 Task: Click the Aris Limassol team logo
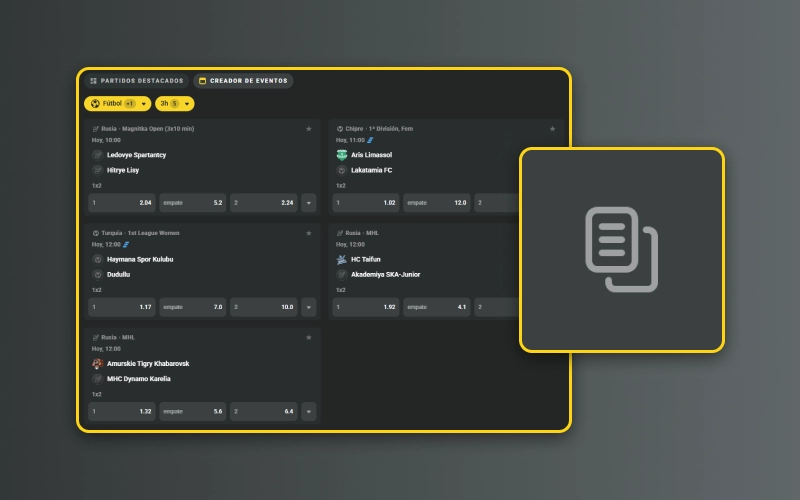(x=342, y=155)
